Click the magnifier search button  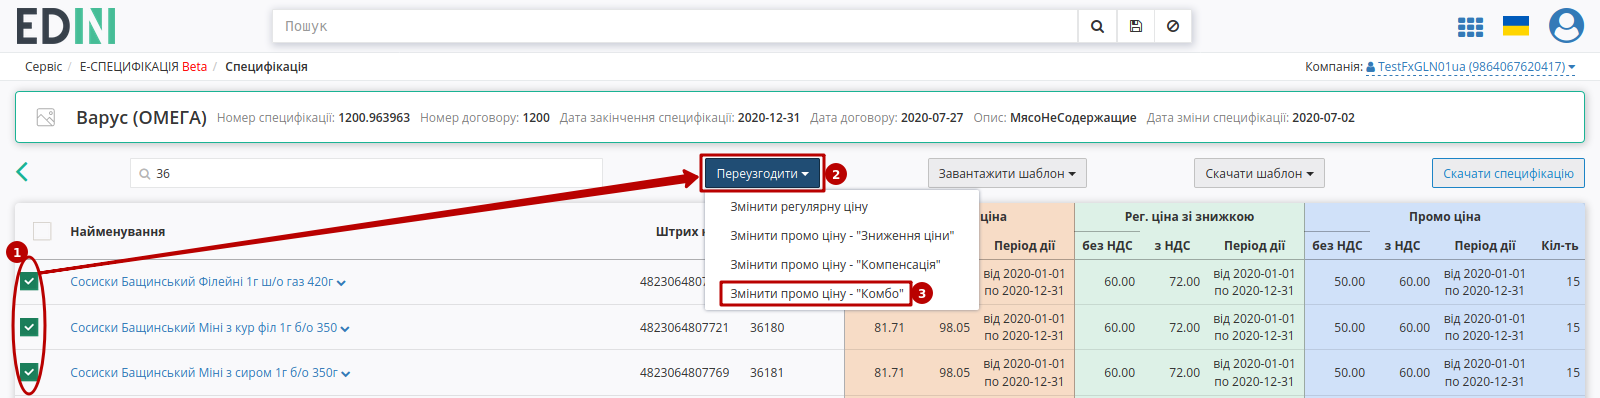(x=1097, y=26)
